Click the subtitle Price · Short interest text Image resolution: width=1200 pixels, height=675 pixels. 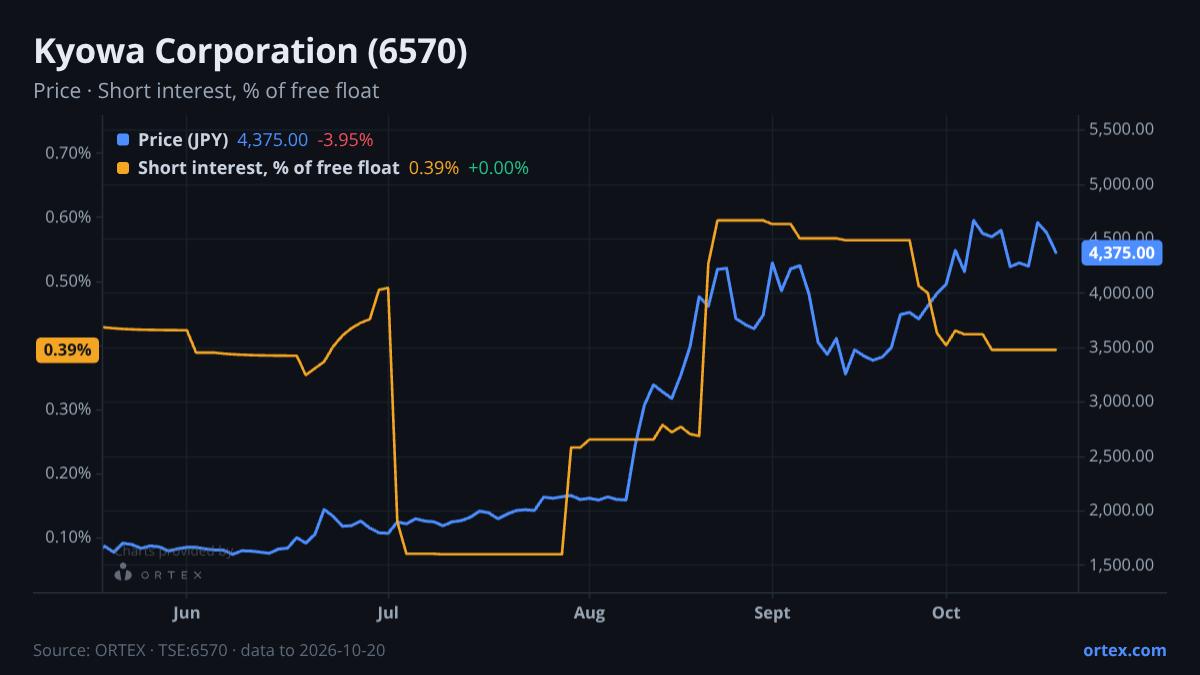click(x=206, y=91)
